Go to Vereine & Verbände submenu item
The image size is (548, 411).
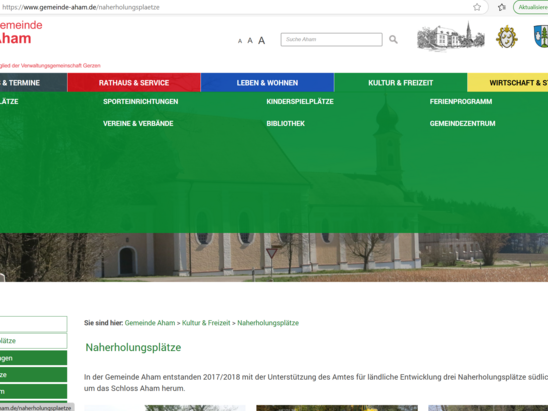(x=138, y=123)
